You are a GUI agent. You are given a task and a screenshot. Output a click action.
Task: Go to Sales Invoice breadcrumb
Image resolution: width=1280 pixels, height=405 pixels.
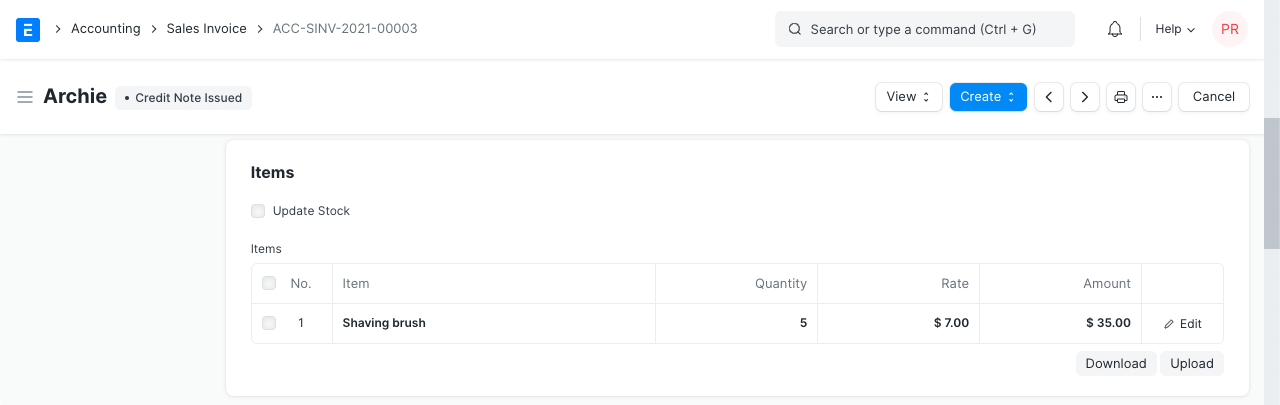pos(206,29)
